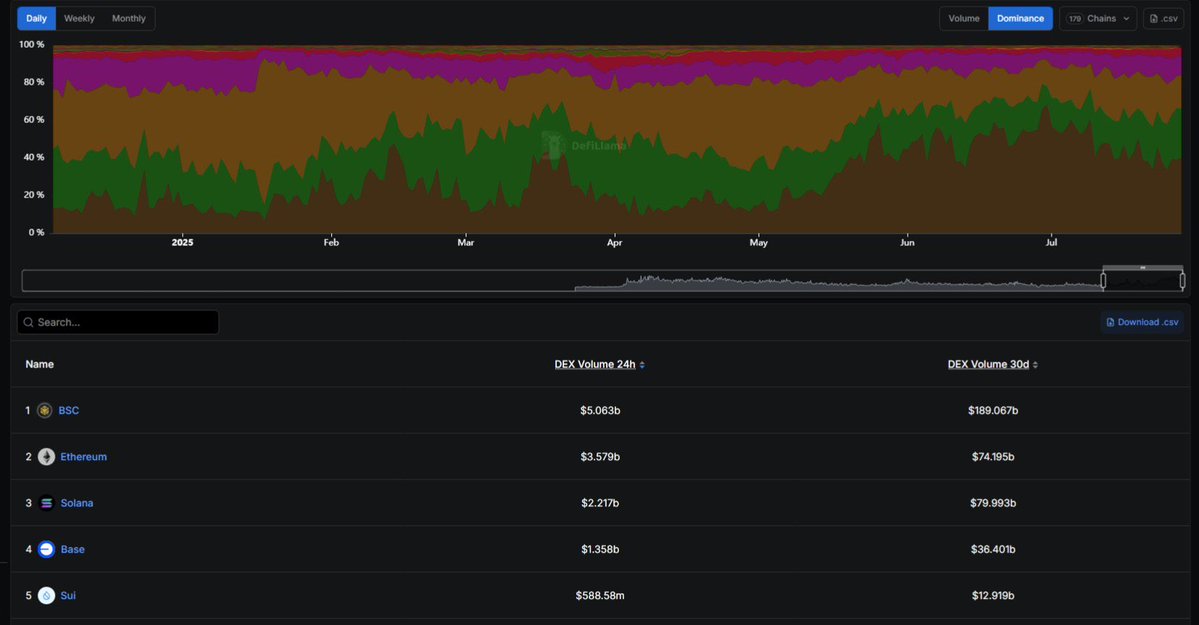Open the Solana chain link
The height and width of the screenshot is (625, 1199).
coord(76,503)
